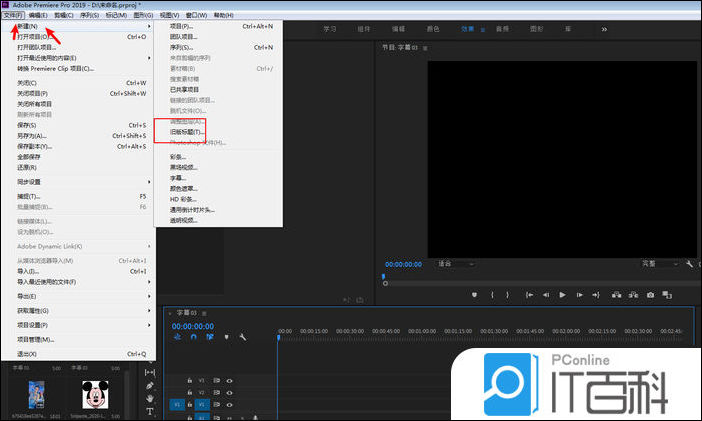The width and height of the screenshot is (702, 421).
Task: Click the timeline playhead marker
Action: pos(278,337)
